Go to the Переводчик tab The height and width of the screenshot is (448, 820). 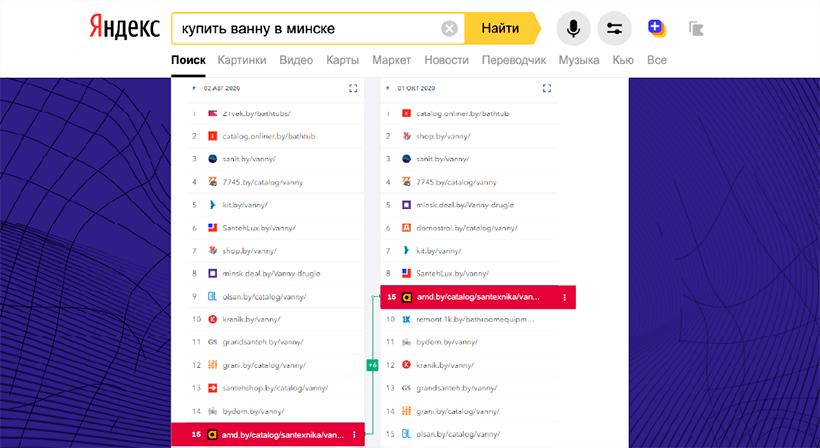[x=514, y=60]
